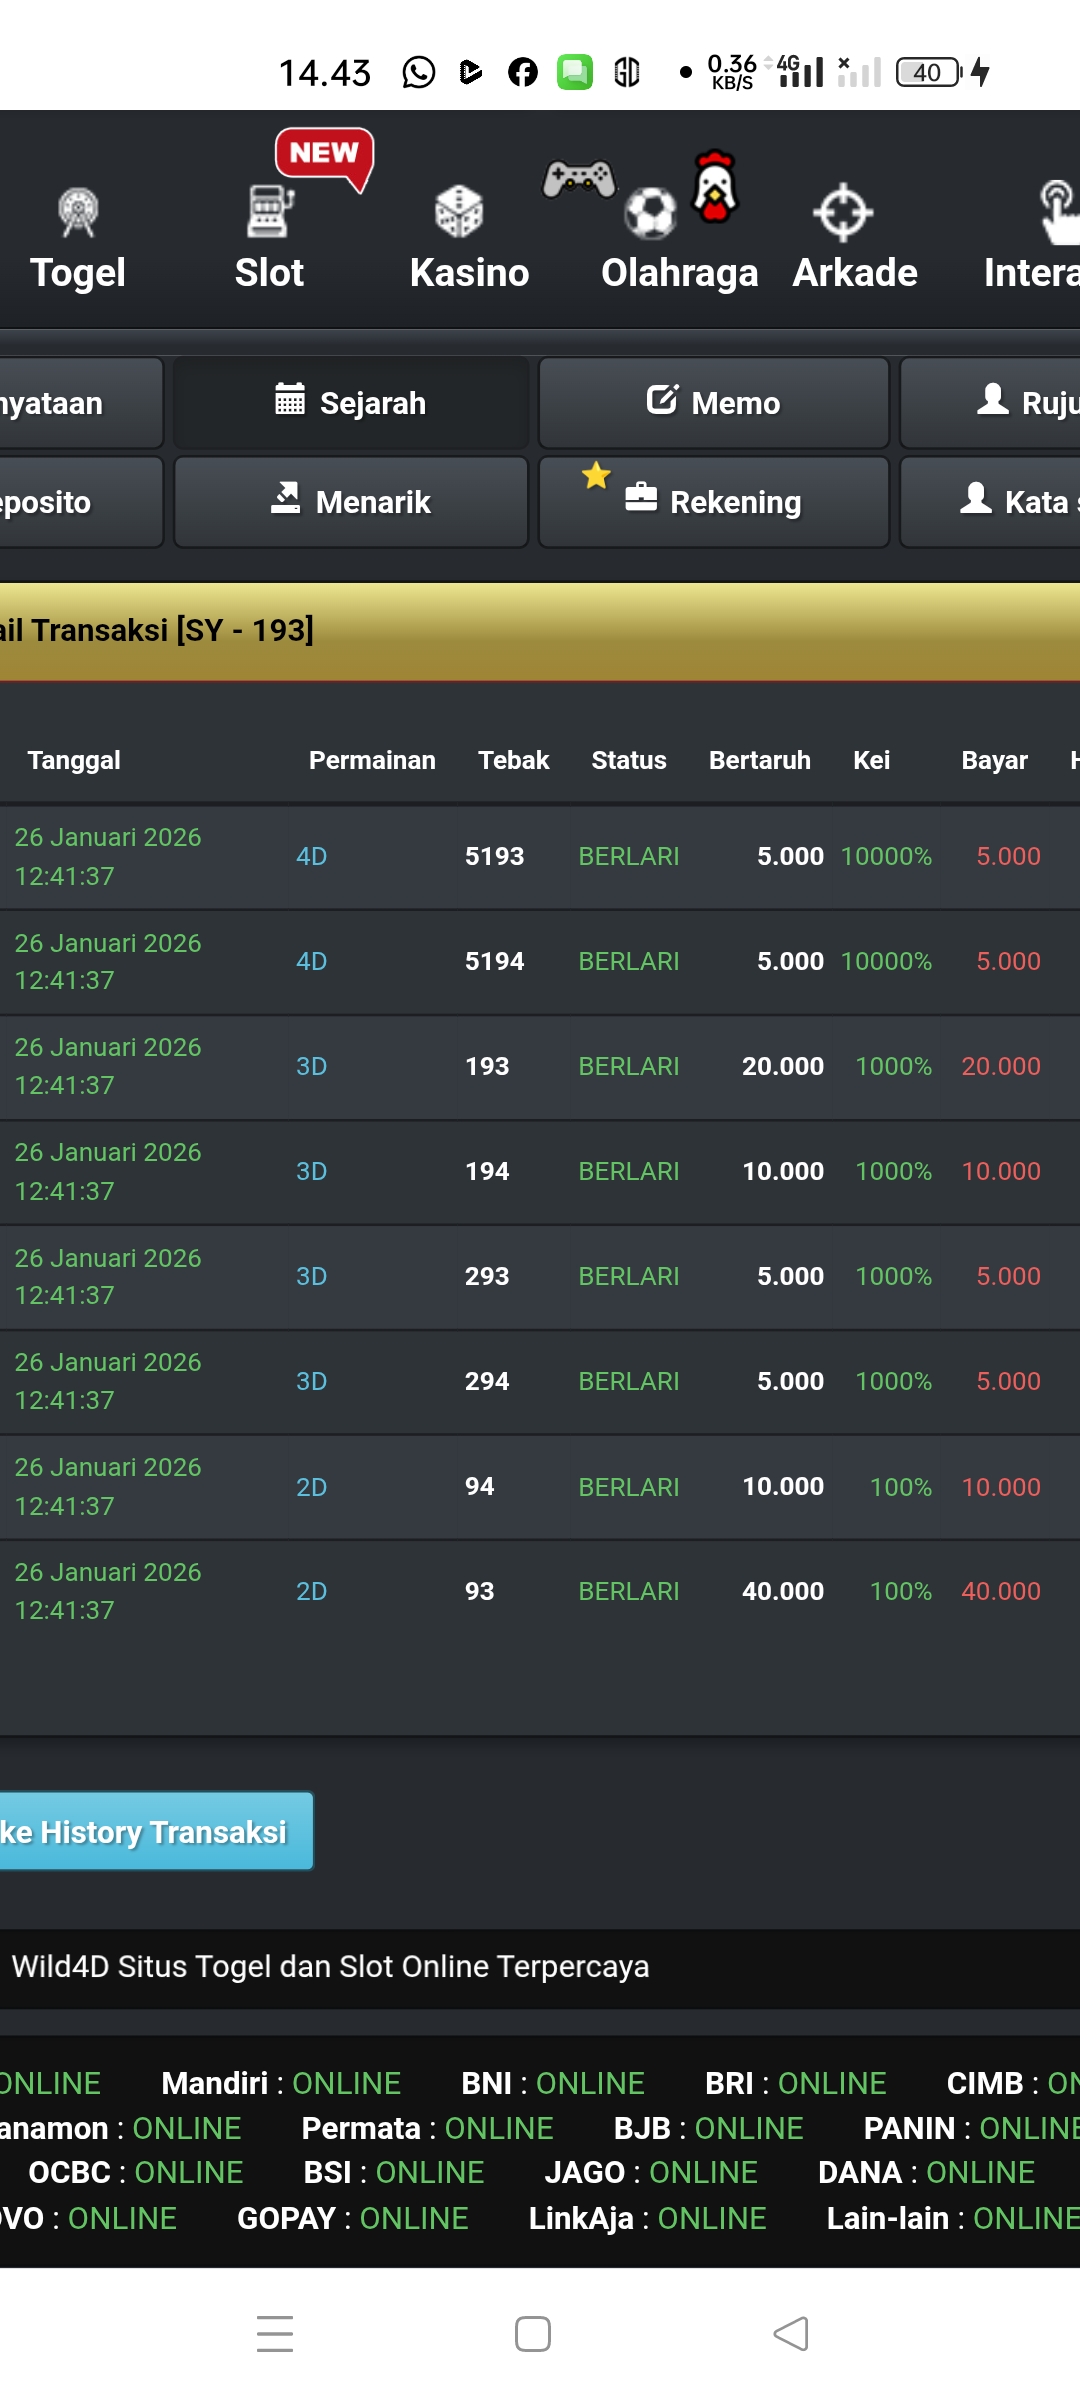Open the Rekening account page
This screenshot has height=2400, width=1080.
click(x=714, y=502)
